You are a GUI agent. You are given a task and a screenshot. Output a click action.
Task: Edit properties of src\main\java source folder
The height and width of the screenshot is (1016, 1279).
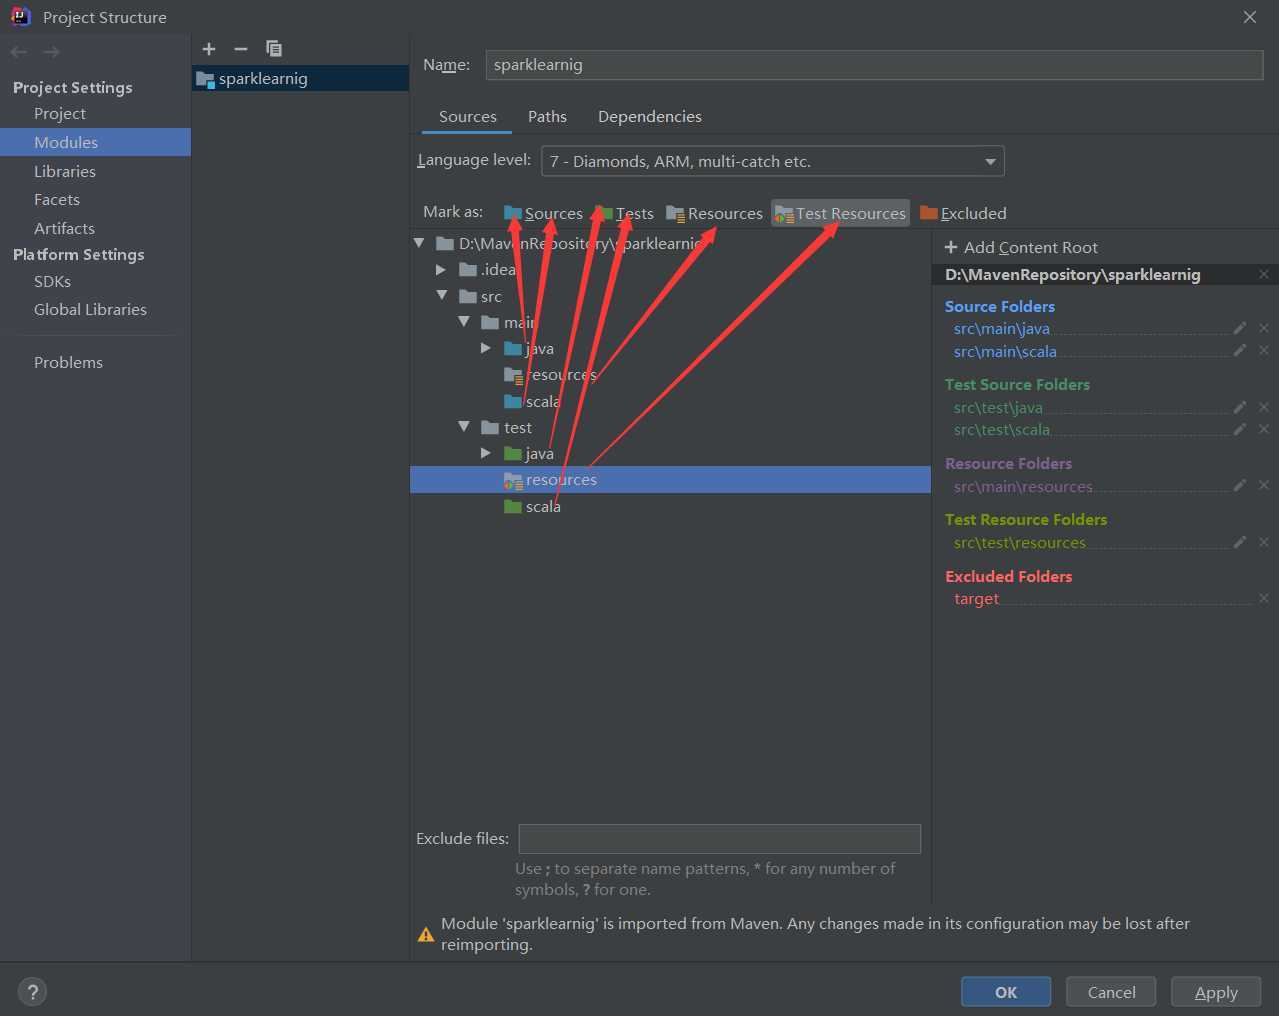(x=1240, y=328)
